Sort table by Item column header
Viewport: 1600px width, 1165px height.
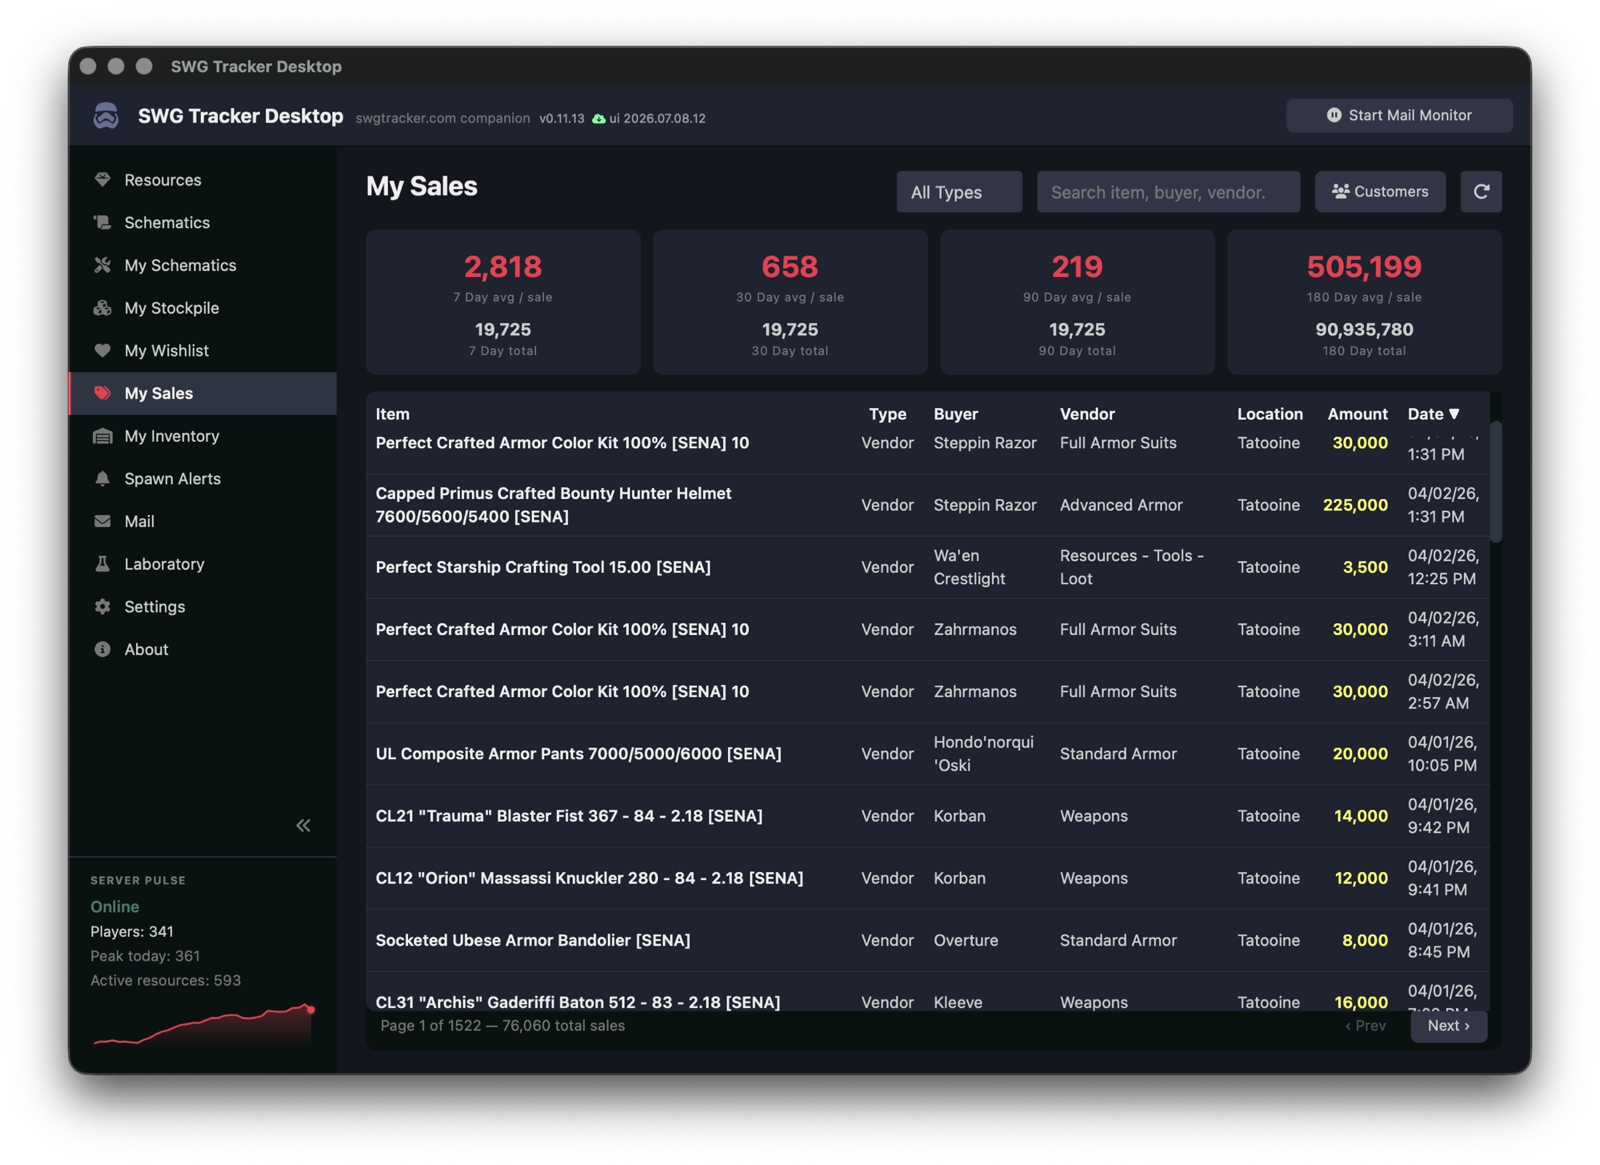point(392,414)
